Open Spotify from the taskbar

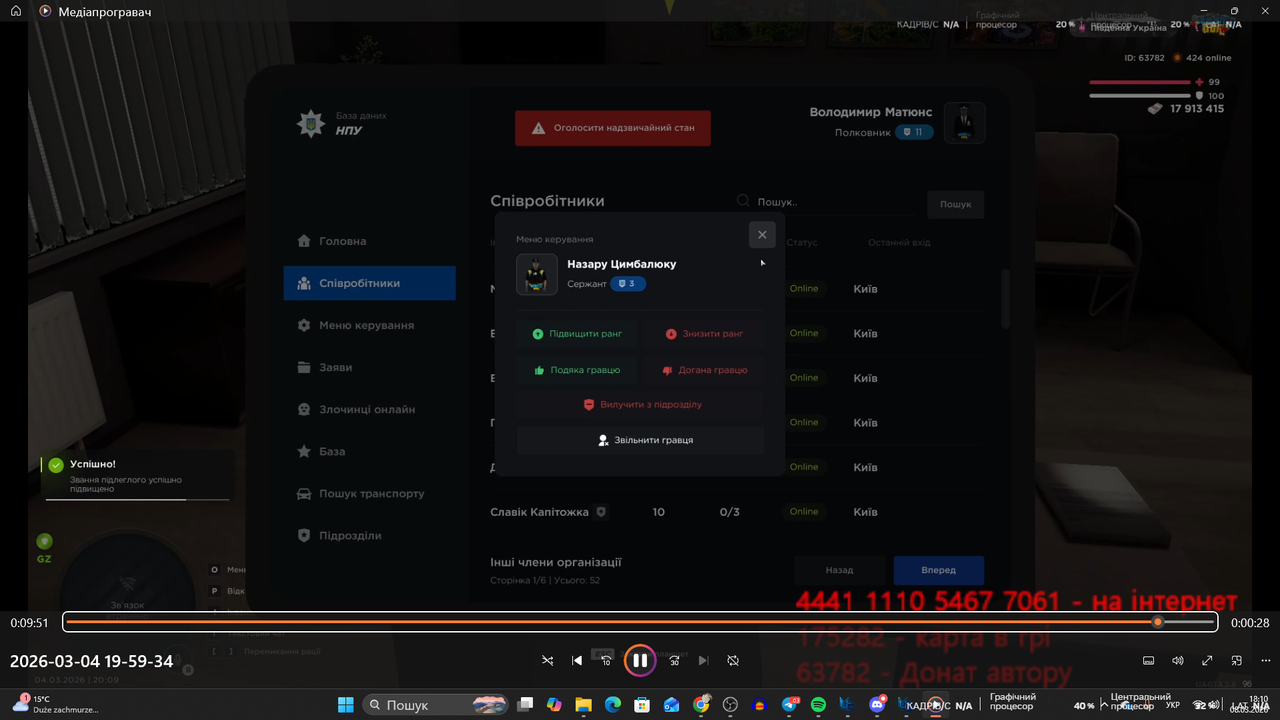(x=819, y=705)
